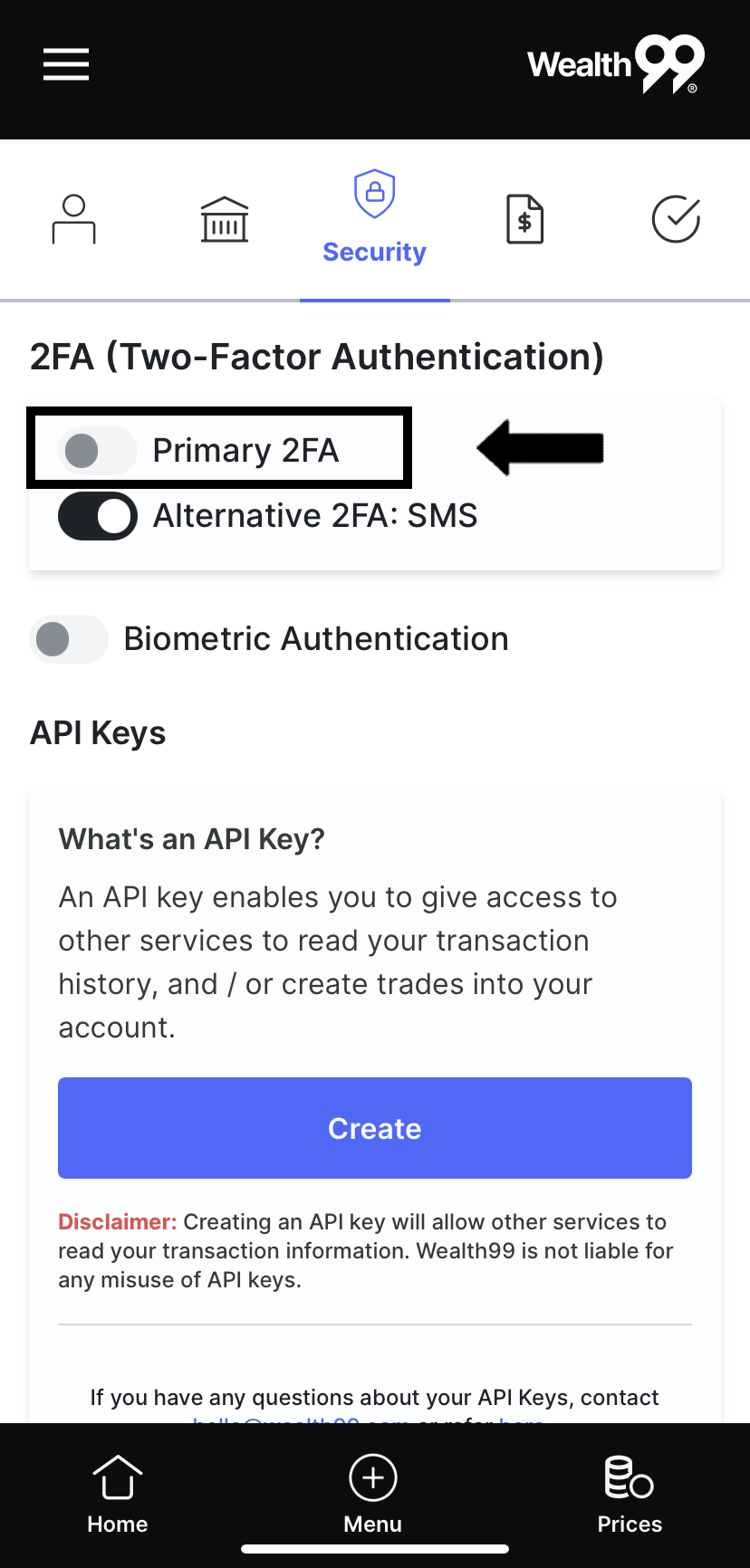Viewport: 750px width, 1568px height.
Task: Open the hamburger navigation menu
Action: pos(65,63)
